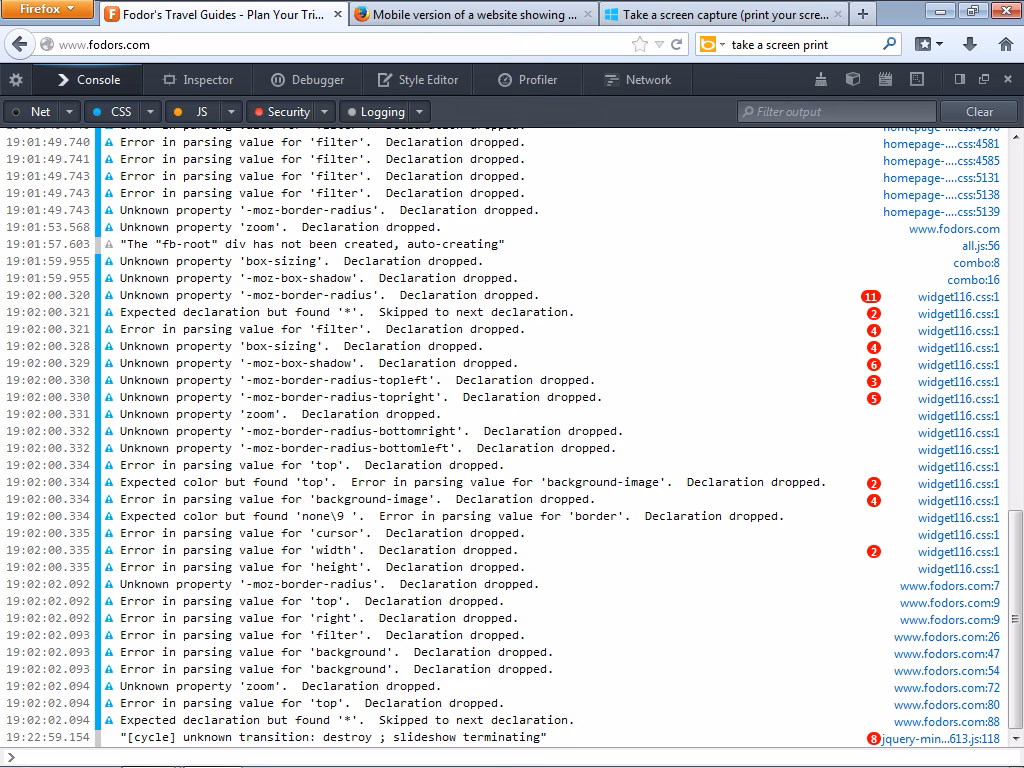Viewport: 1024px width, 768px height.
Task: Bookmark this page with the star icon
Action: (x=640, y=44)
